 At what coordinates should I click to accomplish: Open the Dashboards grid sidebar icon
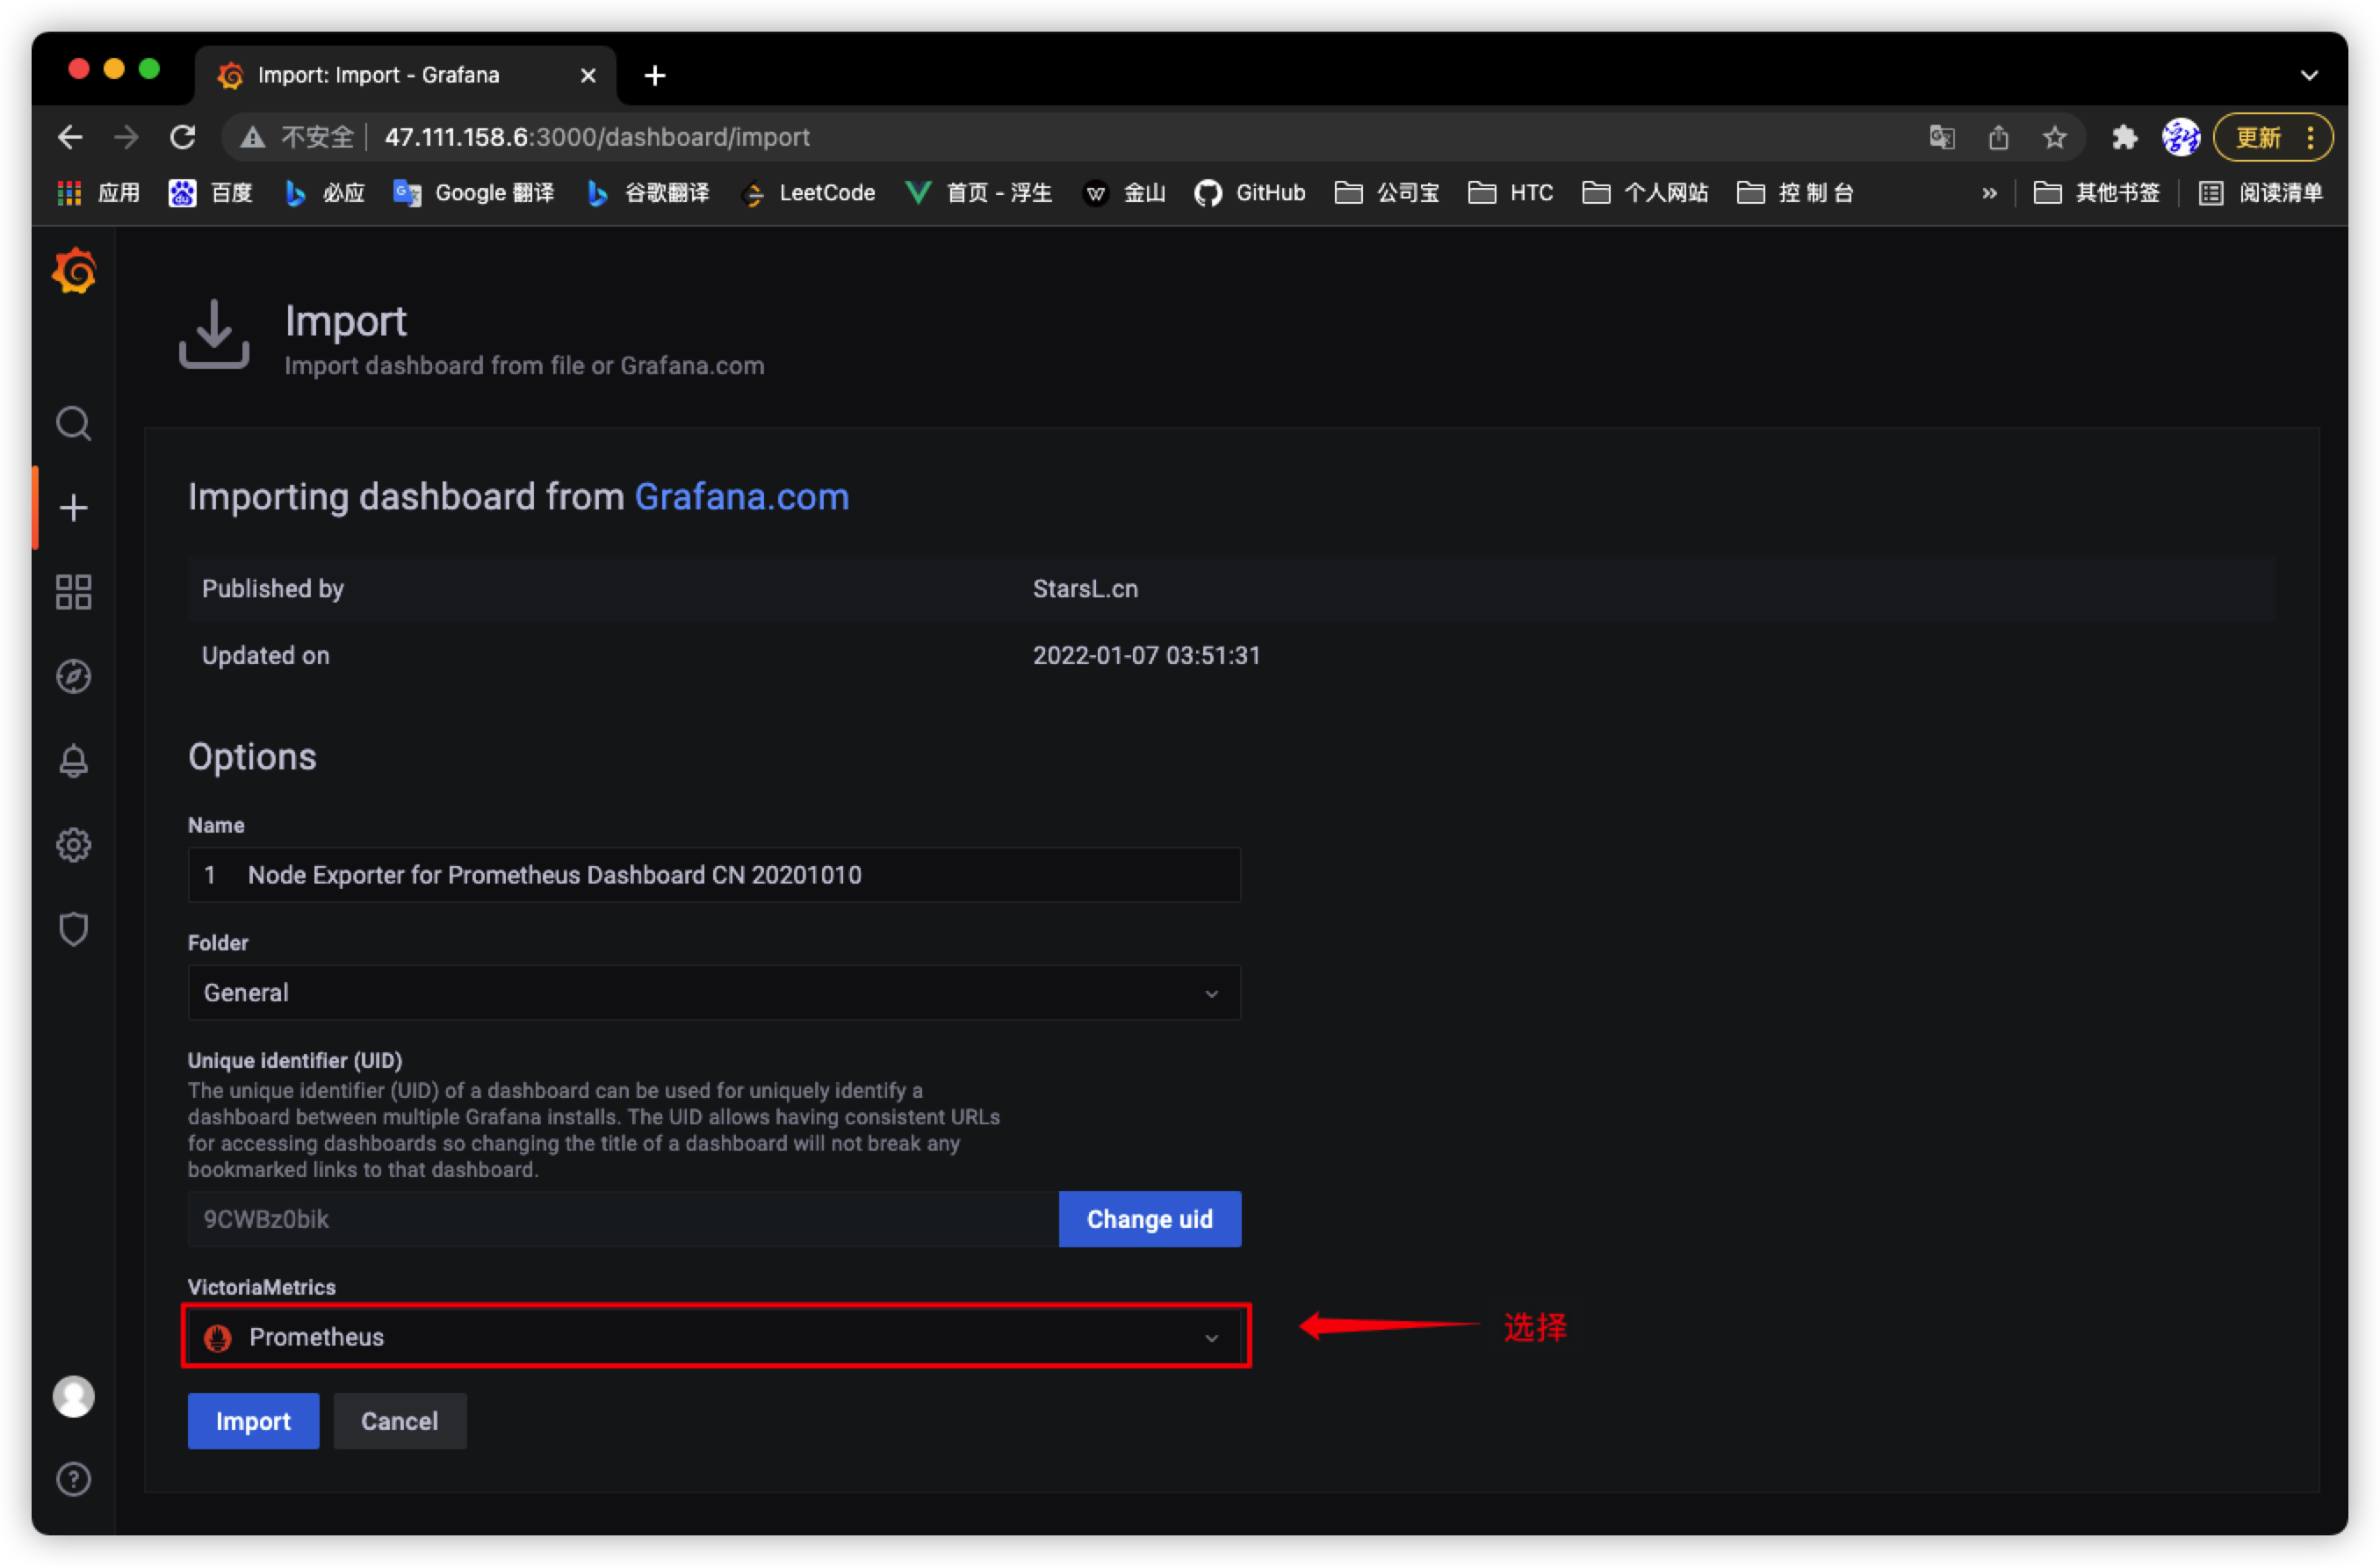click(73, 592)
